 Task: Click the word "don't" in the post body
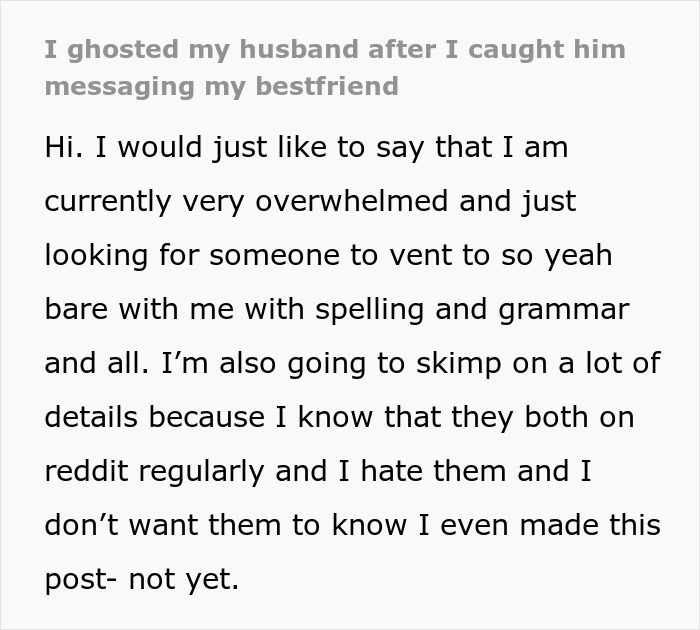pos(83,525)
